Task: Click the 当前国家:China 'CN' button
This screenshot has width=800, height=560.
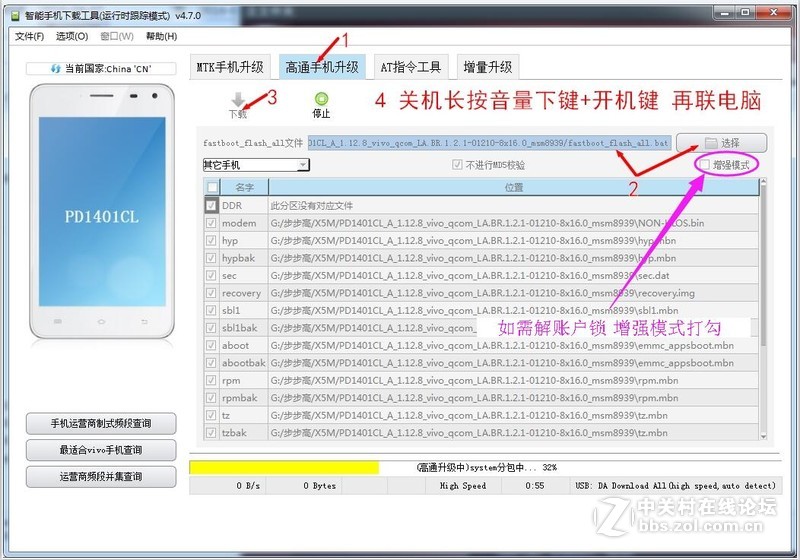Action: tap(101, 68)
